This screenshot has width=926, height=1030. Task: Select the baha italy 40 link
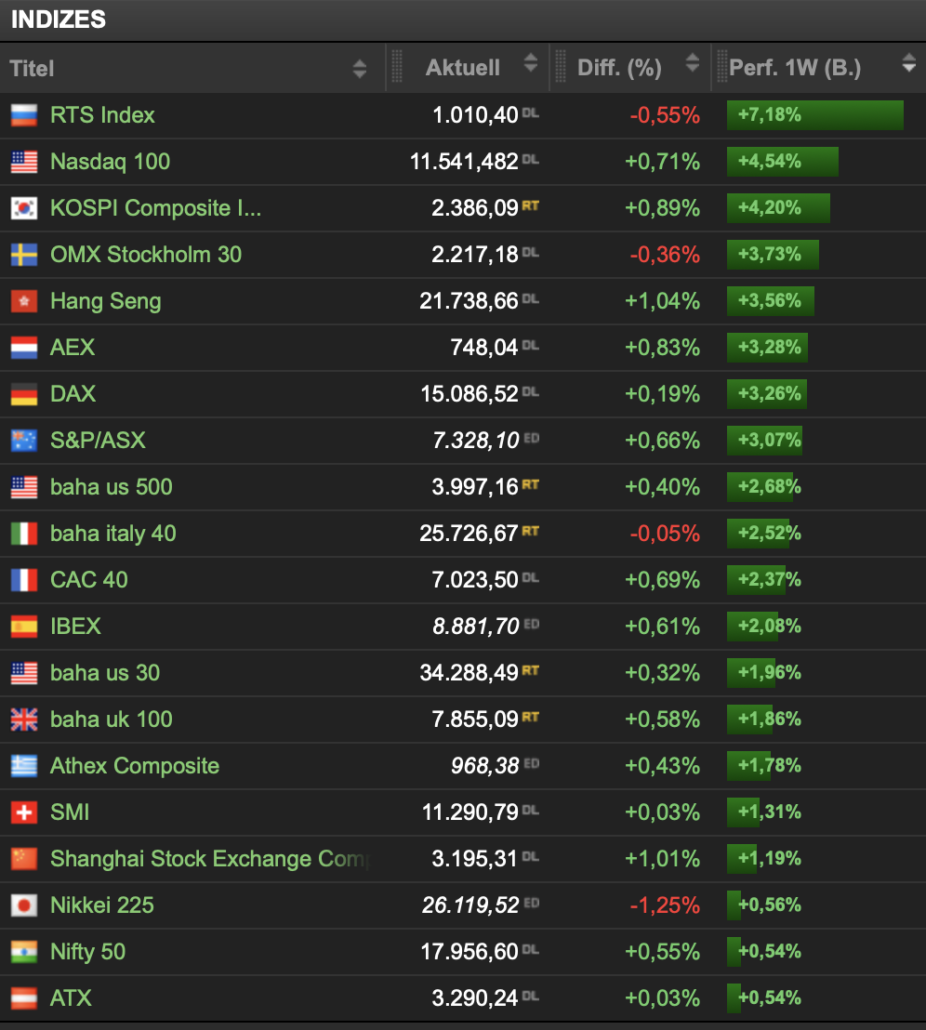click(x=113, y=533)
